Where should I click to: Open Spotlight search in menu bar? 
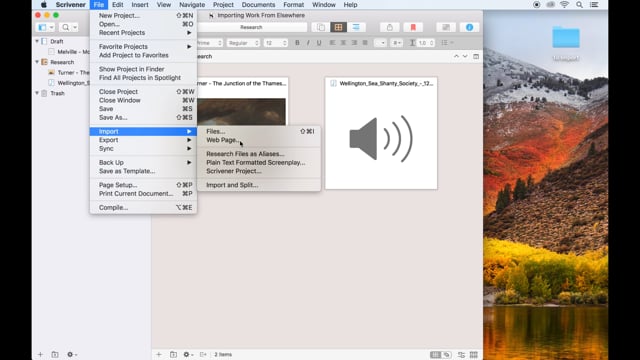tap(579, 5)
